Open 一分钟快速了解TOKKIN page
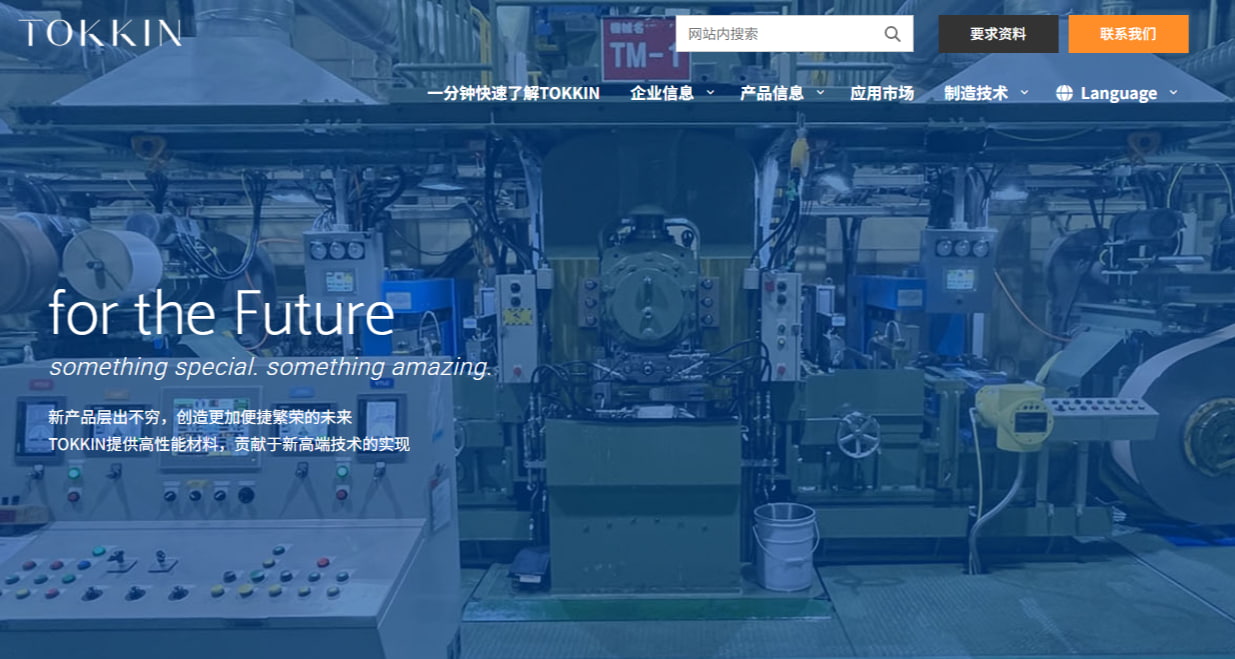 [x=513, y=93]
